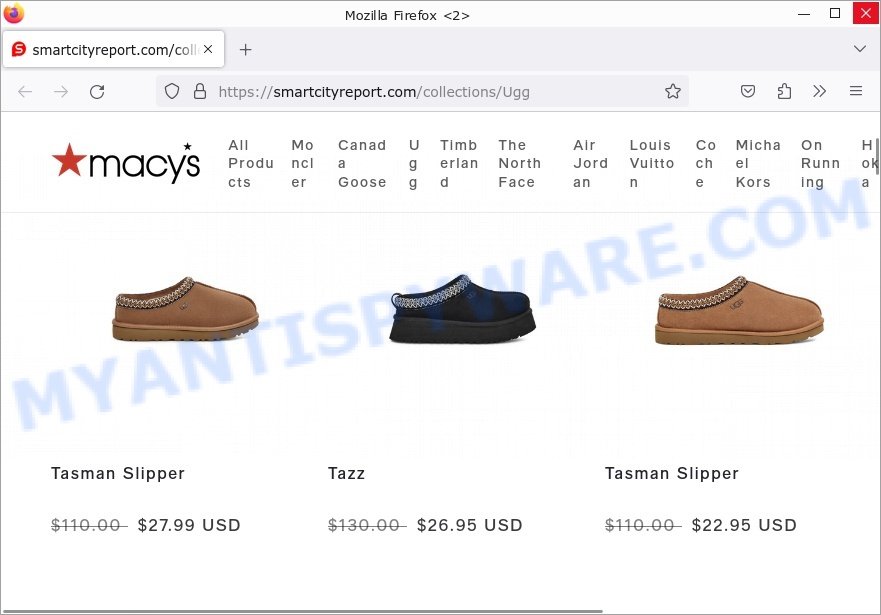Open the tracking protection shield panel
Screen dimensions: 881x615
[172, 91]
